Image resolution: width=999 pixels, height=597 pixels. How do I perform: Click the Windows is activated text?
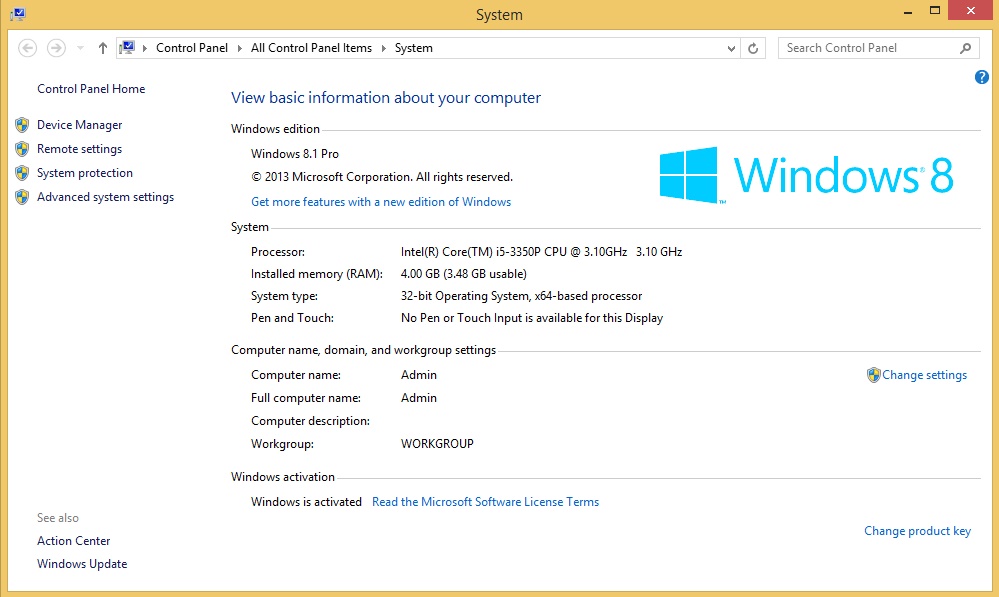[306, 502]
